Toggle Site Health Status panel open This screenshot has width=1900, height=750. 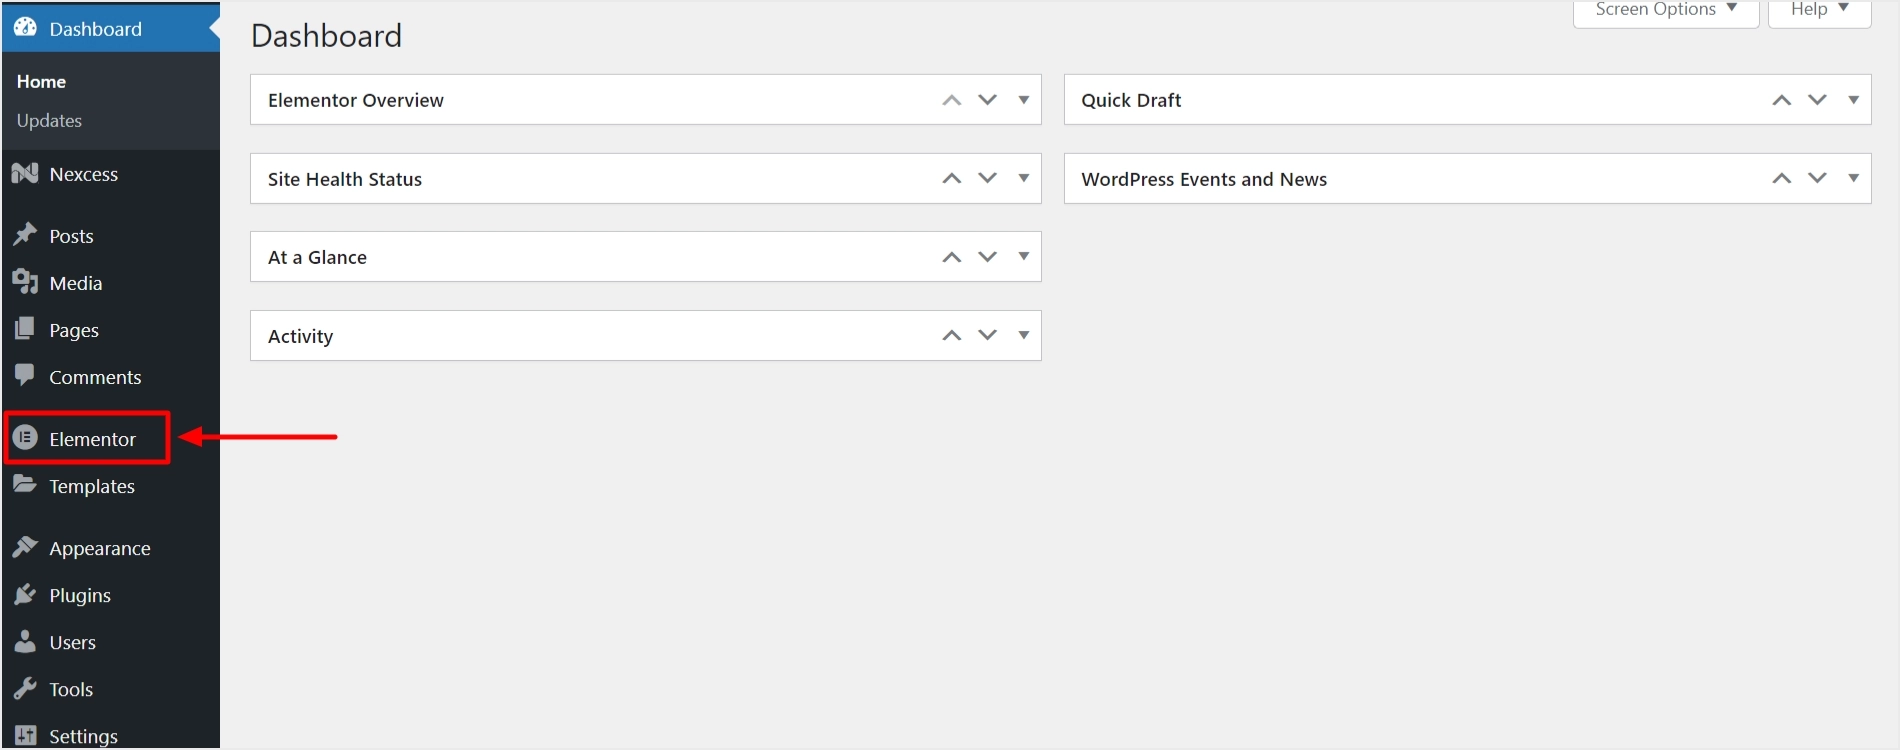tap(1024, 178)
